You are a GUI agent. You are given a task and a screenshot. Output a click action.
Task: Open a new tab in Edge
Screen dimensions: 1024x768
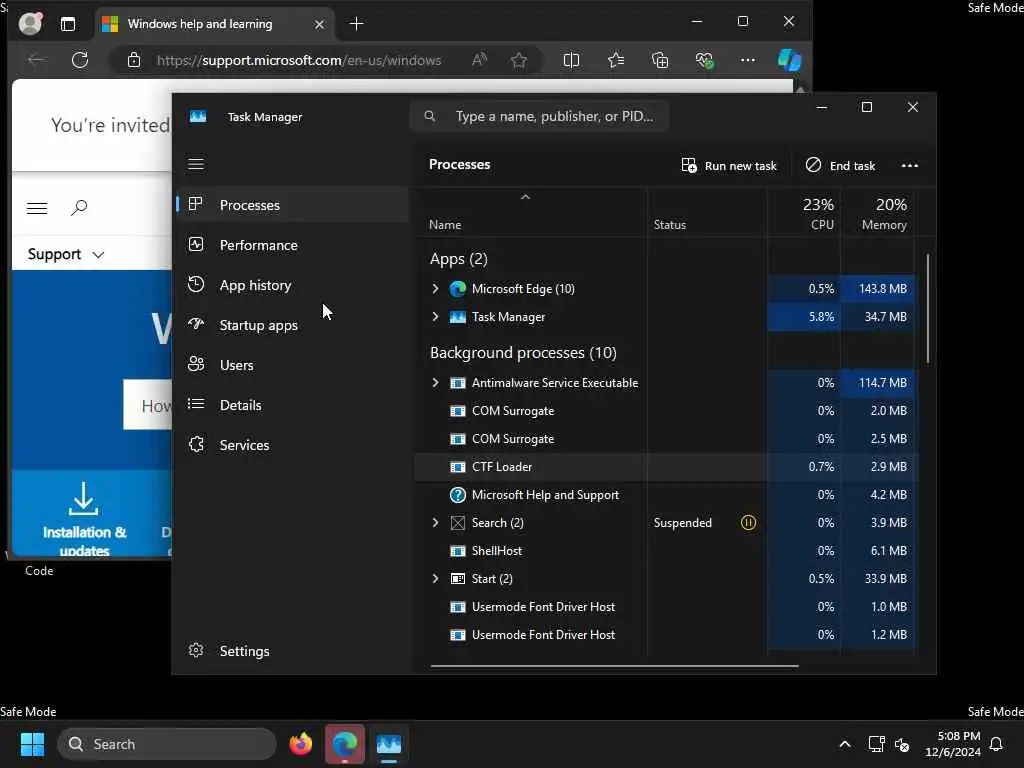pos(356,24)
